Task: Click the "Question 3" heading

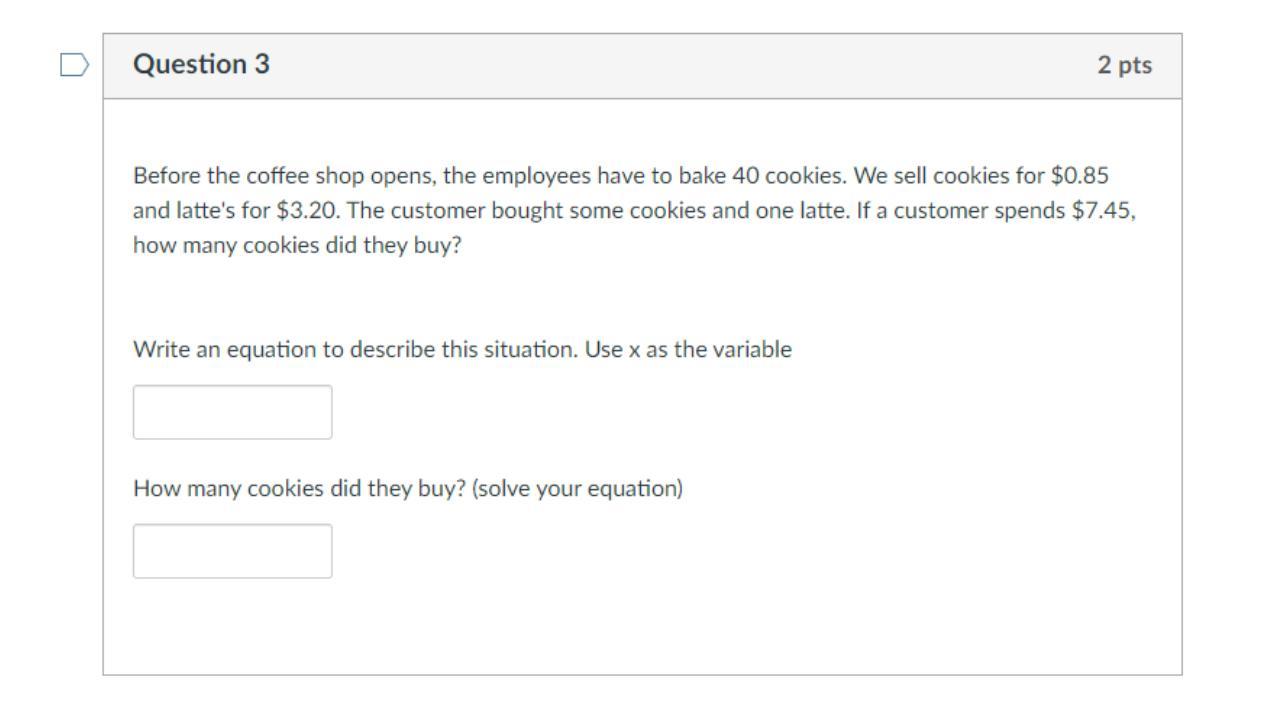Action: (201, 65)
